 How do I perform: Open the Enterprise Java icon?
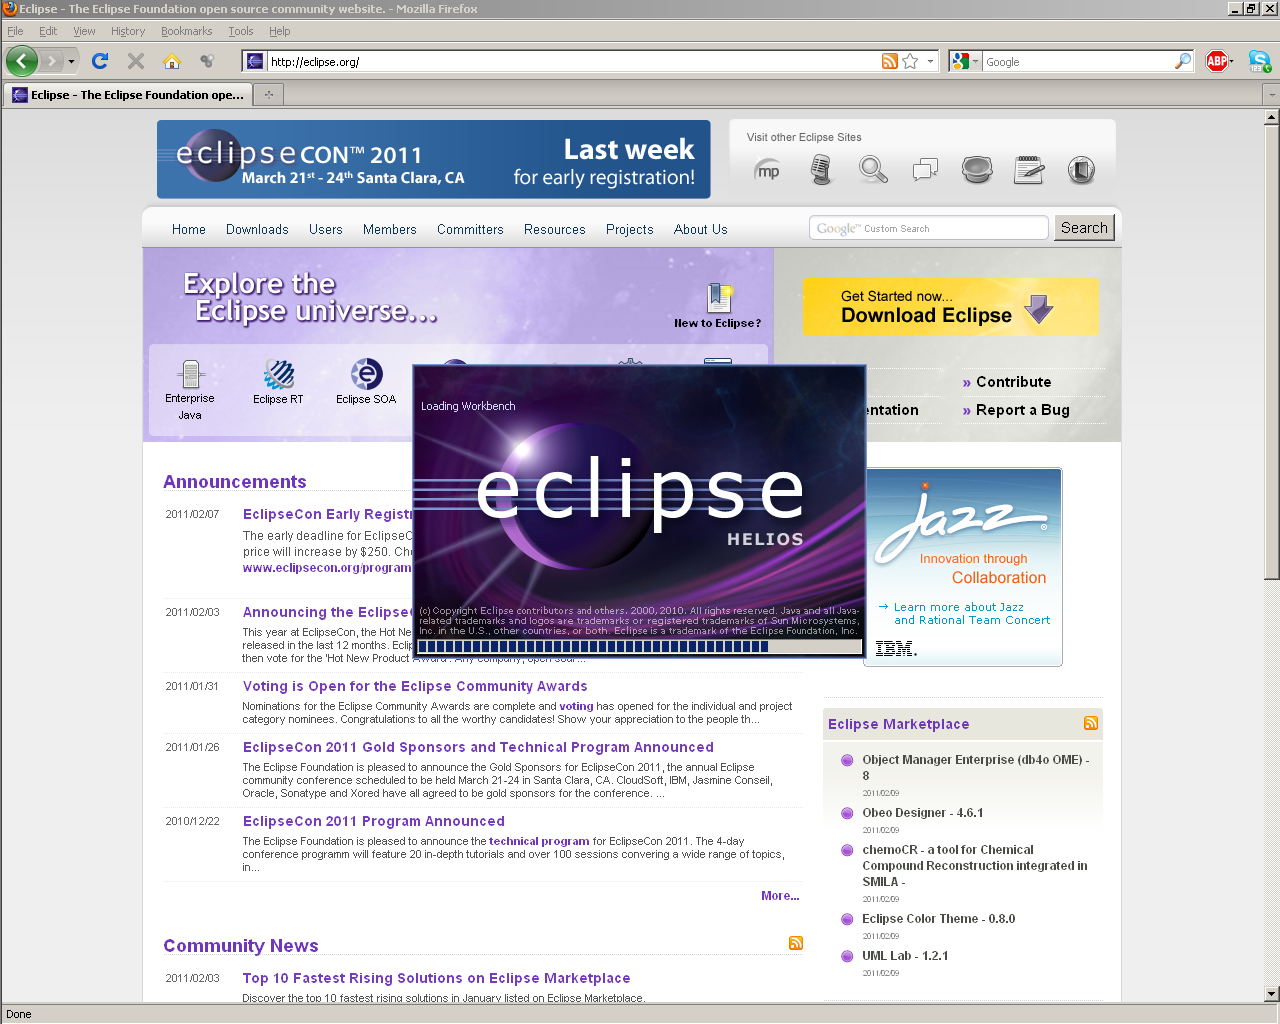coord(190,376)
